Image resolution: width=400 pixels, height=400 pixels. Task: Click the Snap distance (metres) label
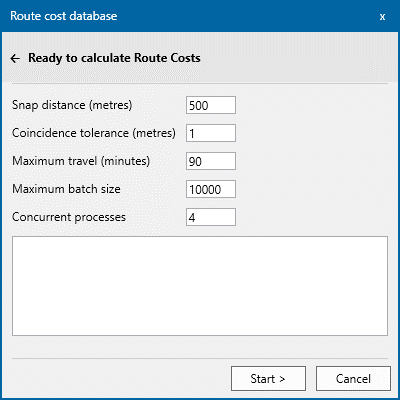click(x=72, y=105)
